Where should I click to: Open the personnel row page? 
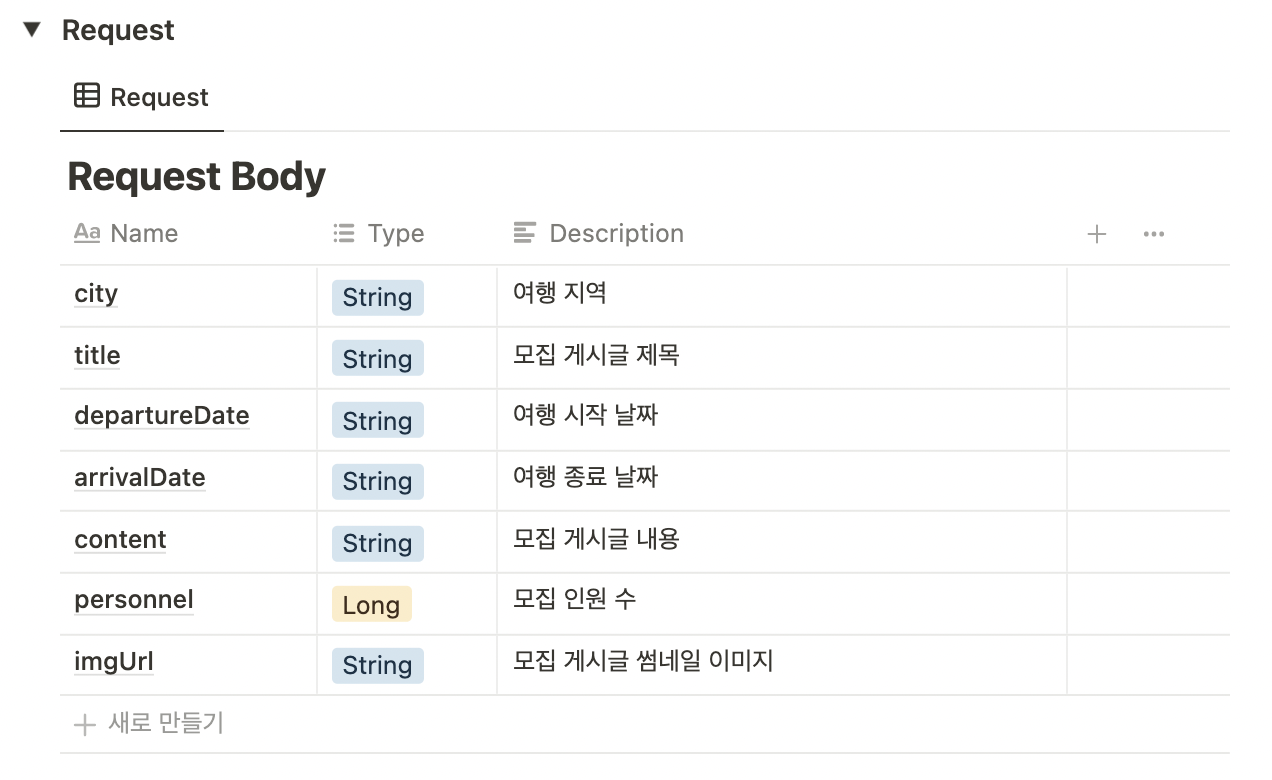coord(134,600)
